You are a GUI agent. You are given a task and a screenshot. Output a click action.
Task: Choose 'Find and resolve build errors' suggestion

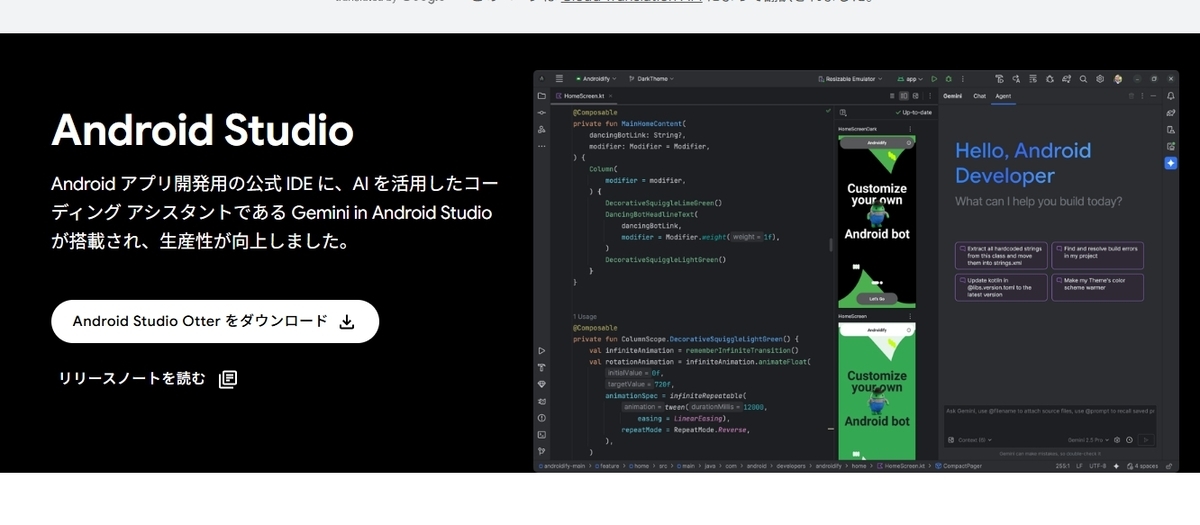click(x=1097, y=255)
